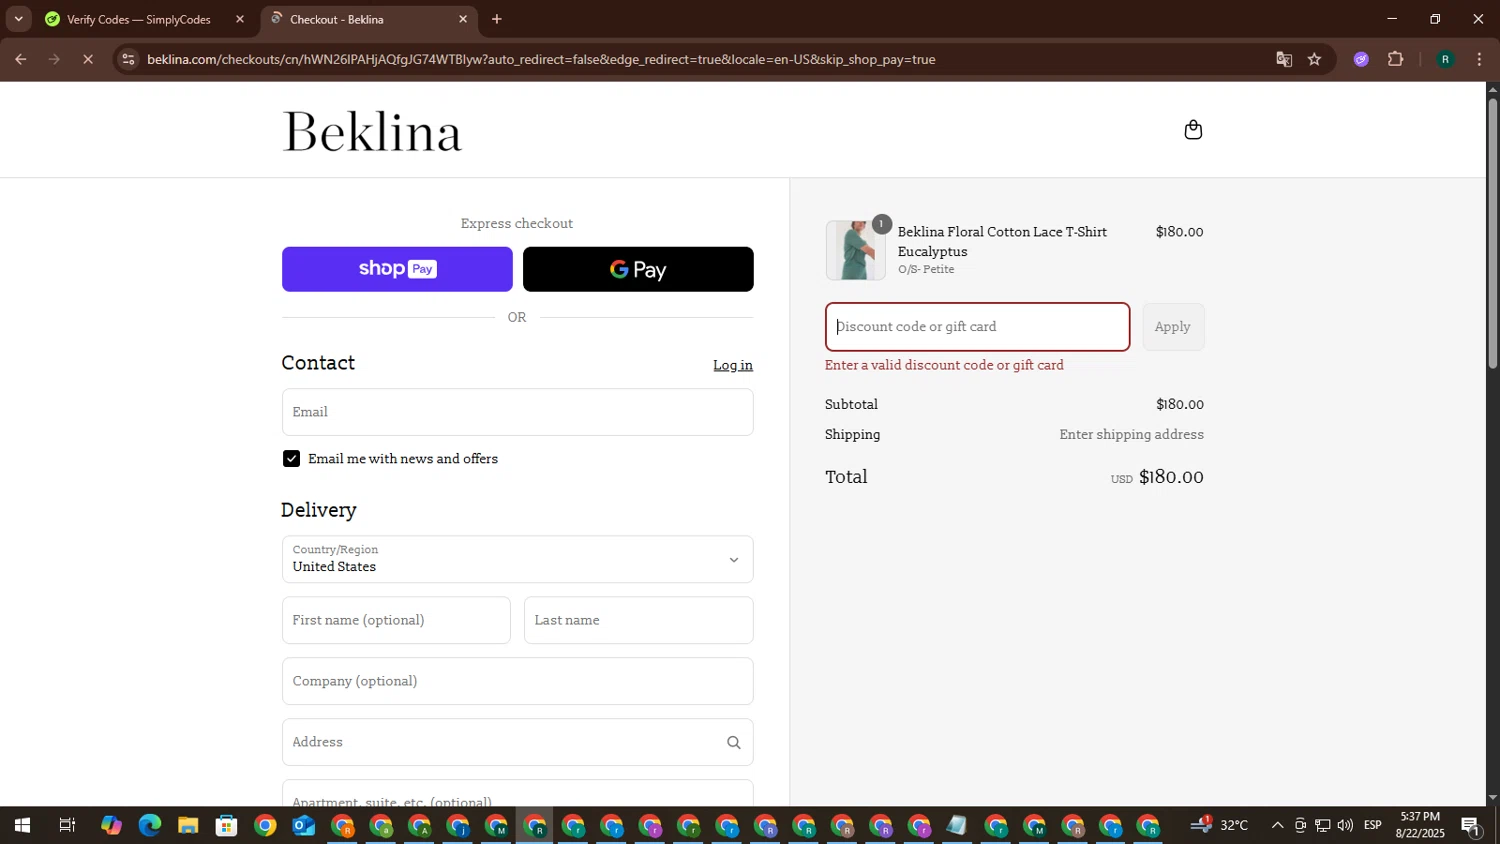Close the Verify Codes — SimplyCodes tab
This screenshot has width=1500, height=844.
[239, 19]
